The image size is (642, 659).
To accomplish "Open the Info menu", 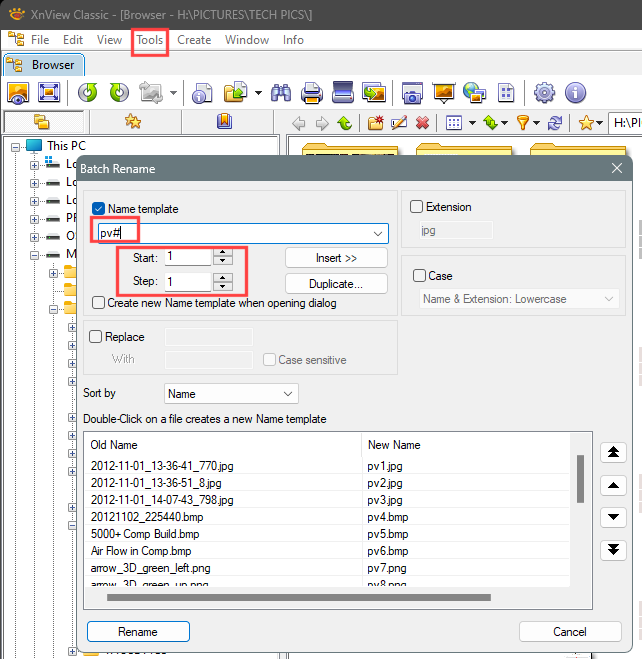I will tap(293, 40).
